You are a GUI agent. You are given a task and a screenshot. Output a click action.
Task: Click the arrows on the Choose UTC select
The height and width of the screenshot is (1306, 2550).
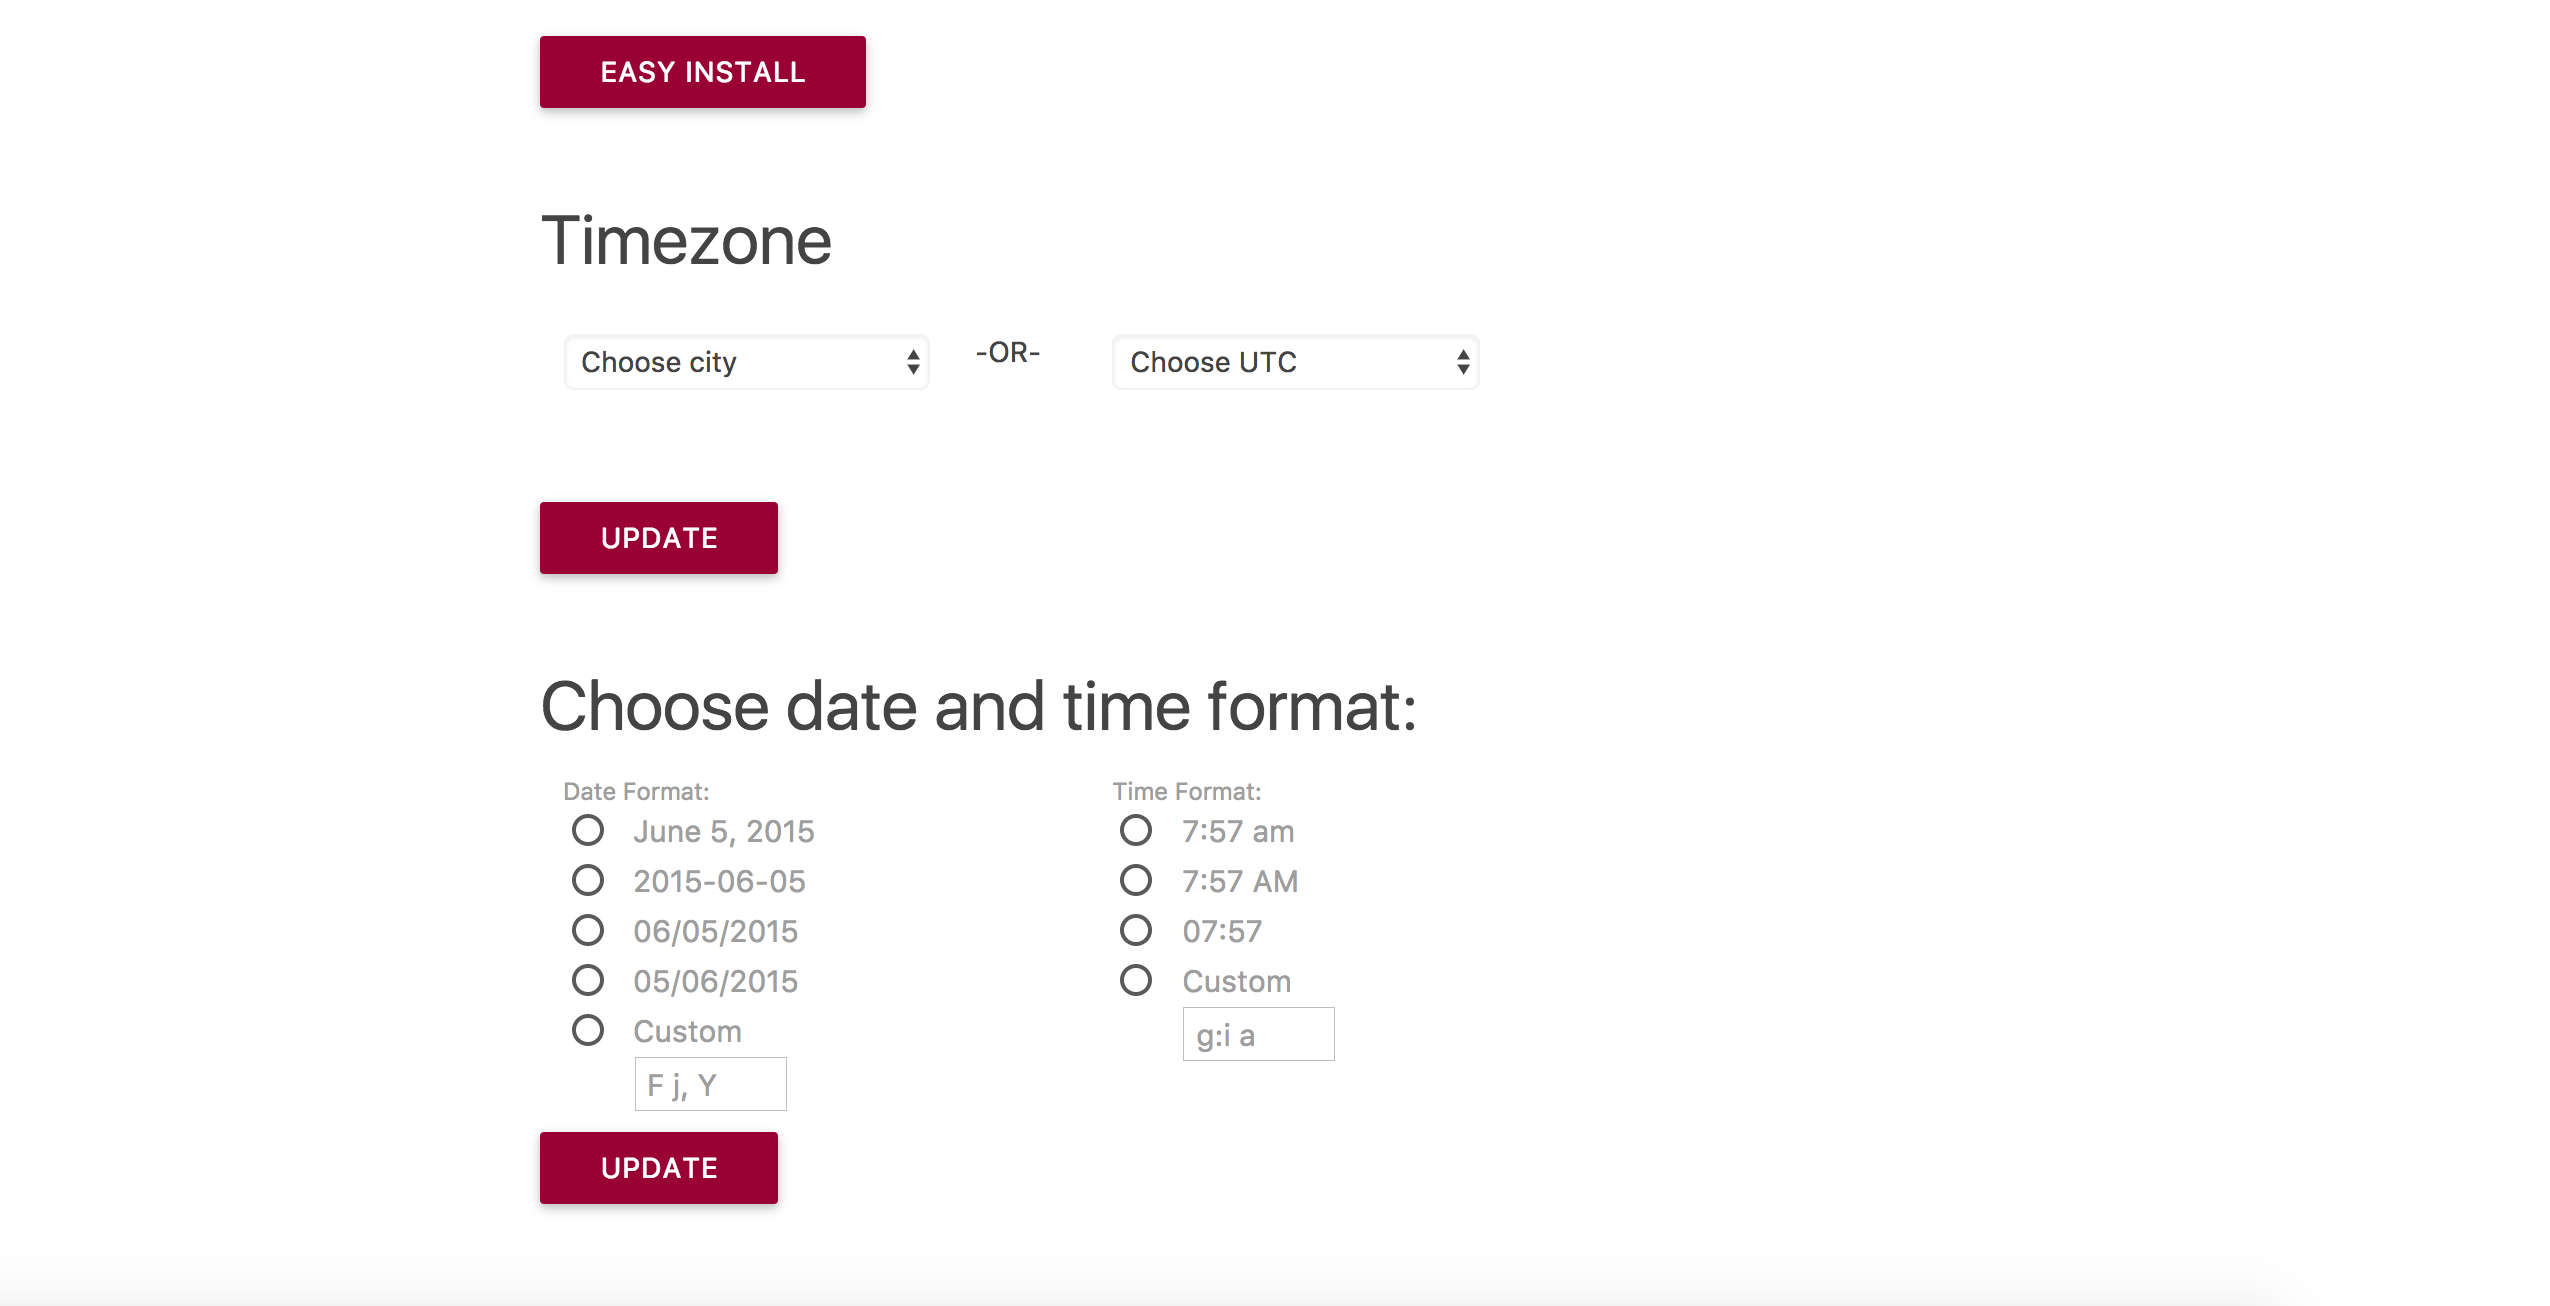coord(1463,362)
